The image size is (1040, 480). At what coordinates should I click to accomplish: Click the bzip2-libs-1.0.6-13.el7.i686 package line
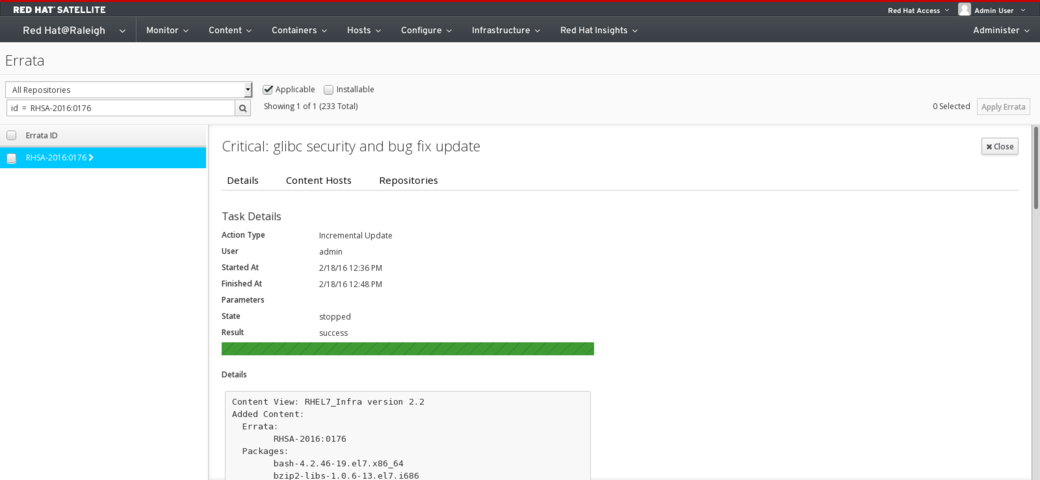point(346,475)
